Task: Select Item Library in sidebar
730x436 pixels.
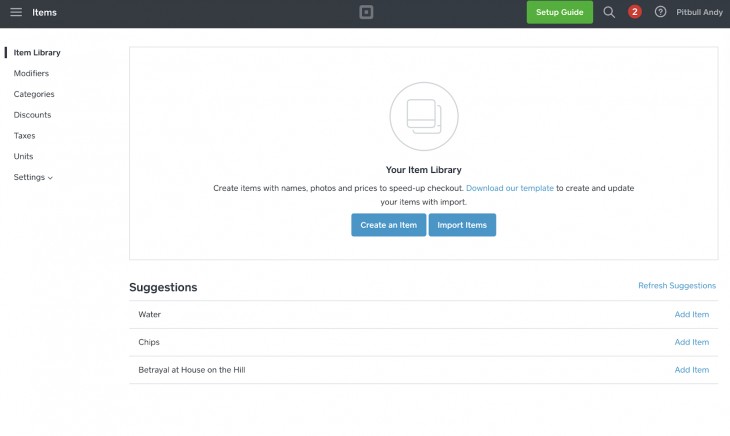Action: click(36, 52)
